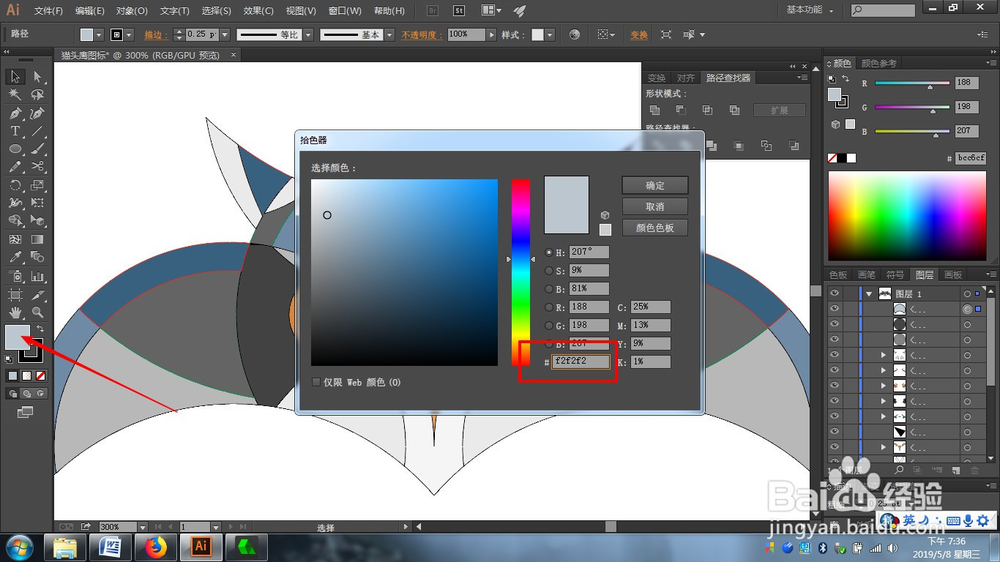
Task: Expand the fourth sublayer group under 图层 1
Action: (x=883, y=355)
